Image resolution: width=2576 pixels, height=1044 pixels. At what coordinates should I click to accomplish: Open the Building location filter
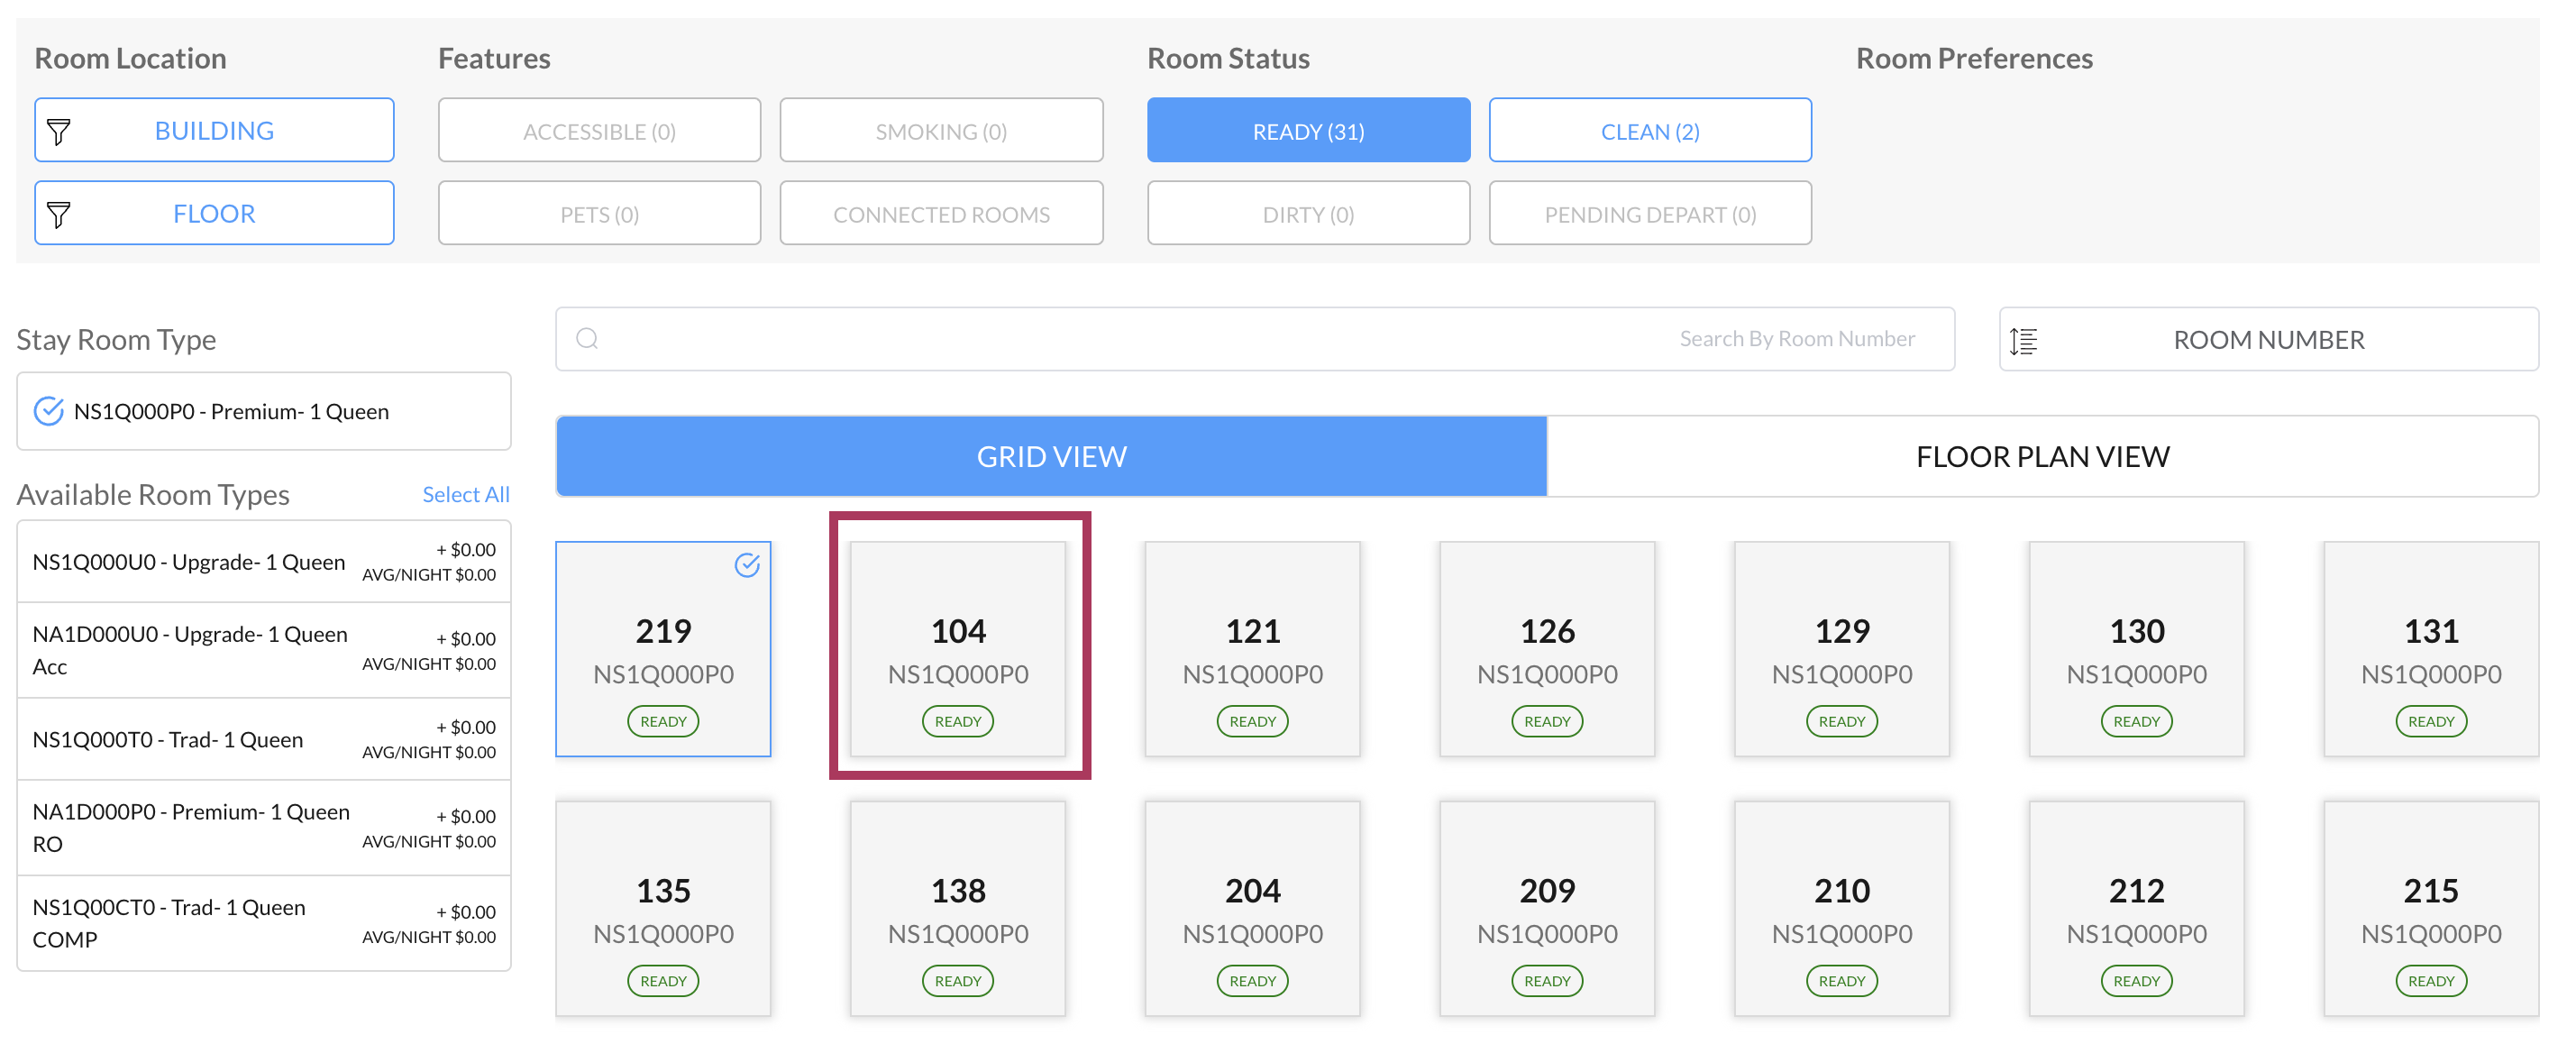214,131
